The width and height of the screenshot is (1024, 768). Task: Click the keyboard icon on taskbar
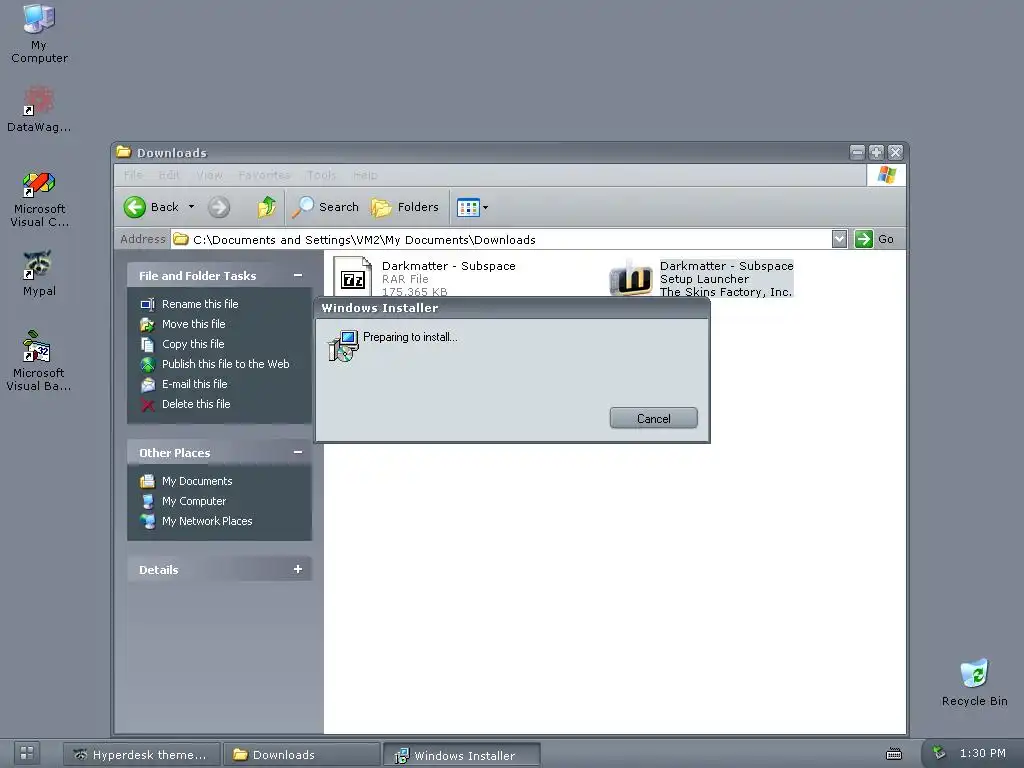[893, 754]
